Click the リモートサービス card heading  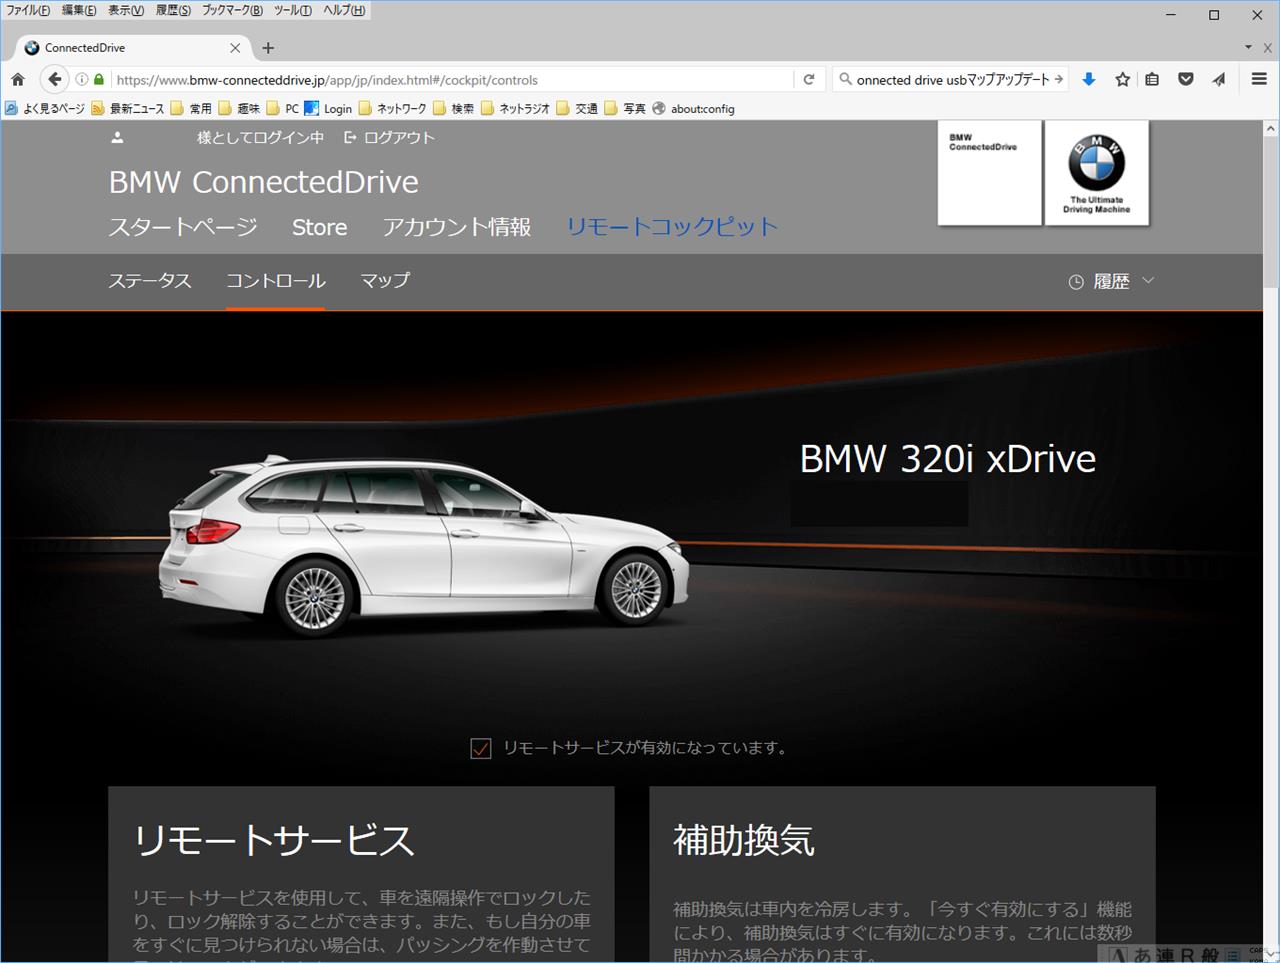[x=274, y=840]
